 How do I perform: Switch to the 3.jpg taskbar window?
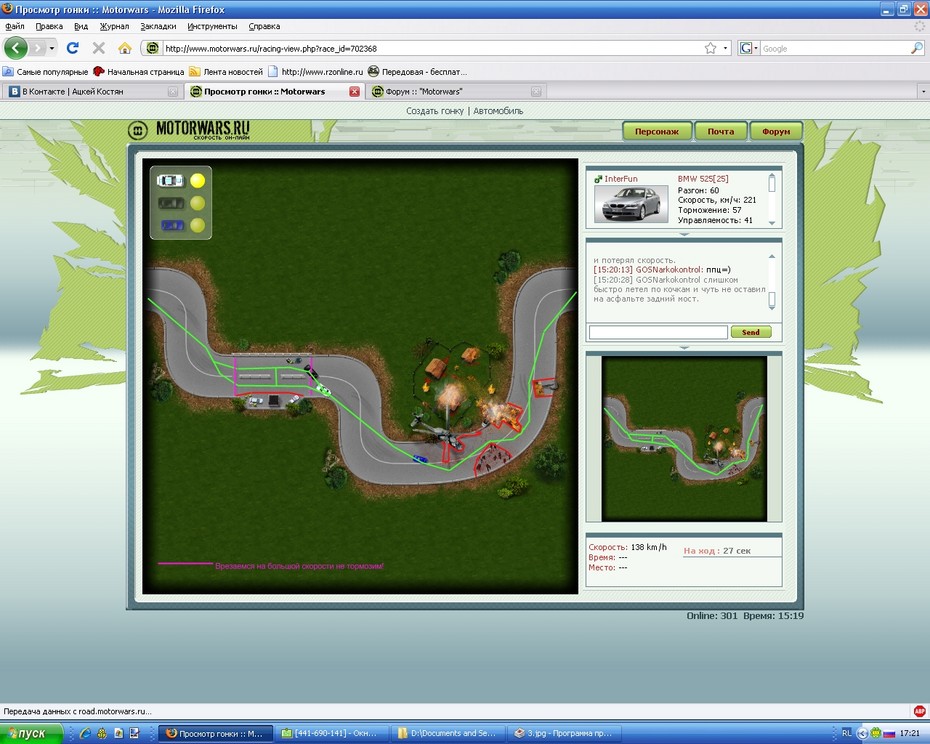[x=565, y=733]
